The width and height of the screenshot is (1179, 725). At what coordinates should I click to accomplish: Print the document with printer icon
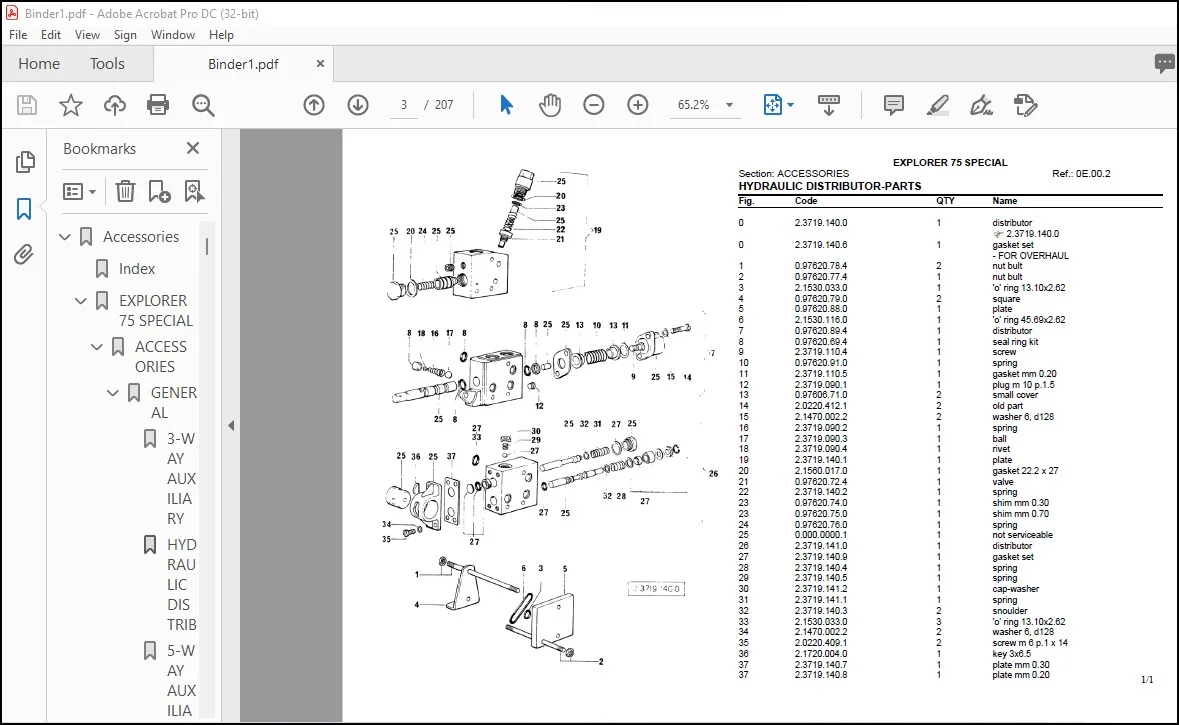[x=158, y=105]
